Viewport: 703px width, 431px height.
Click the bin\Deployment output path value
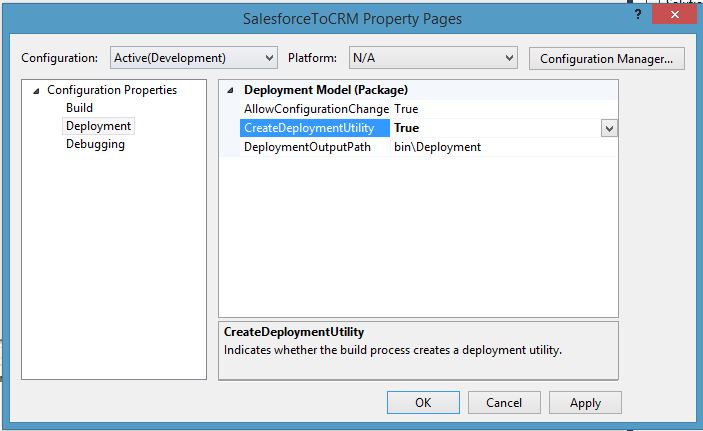(x=437, y=147)
